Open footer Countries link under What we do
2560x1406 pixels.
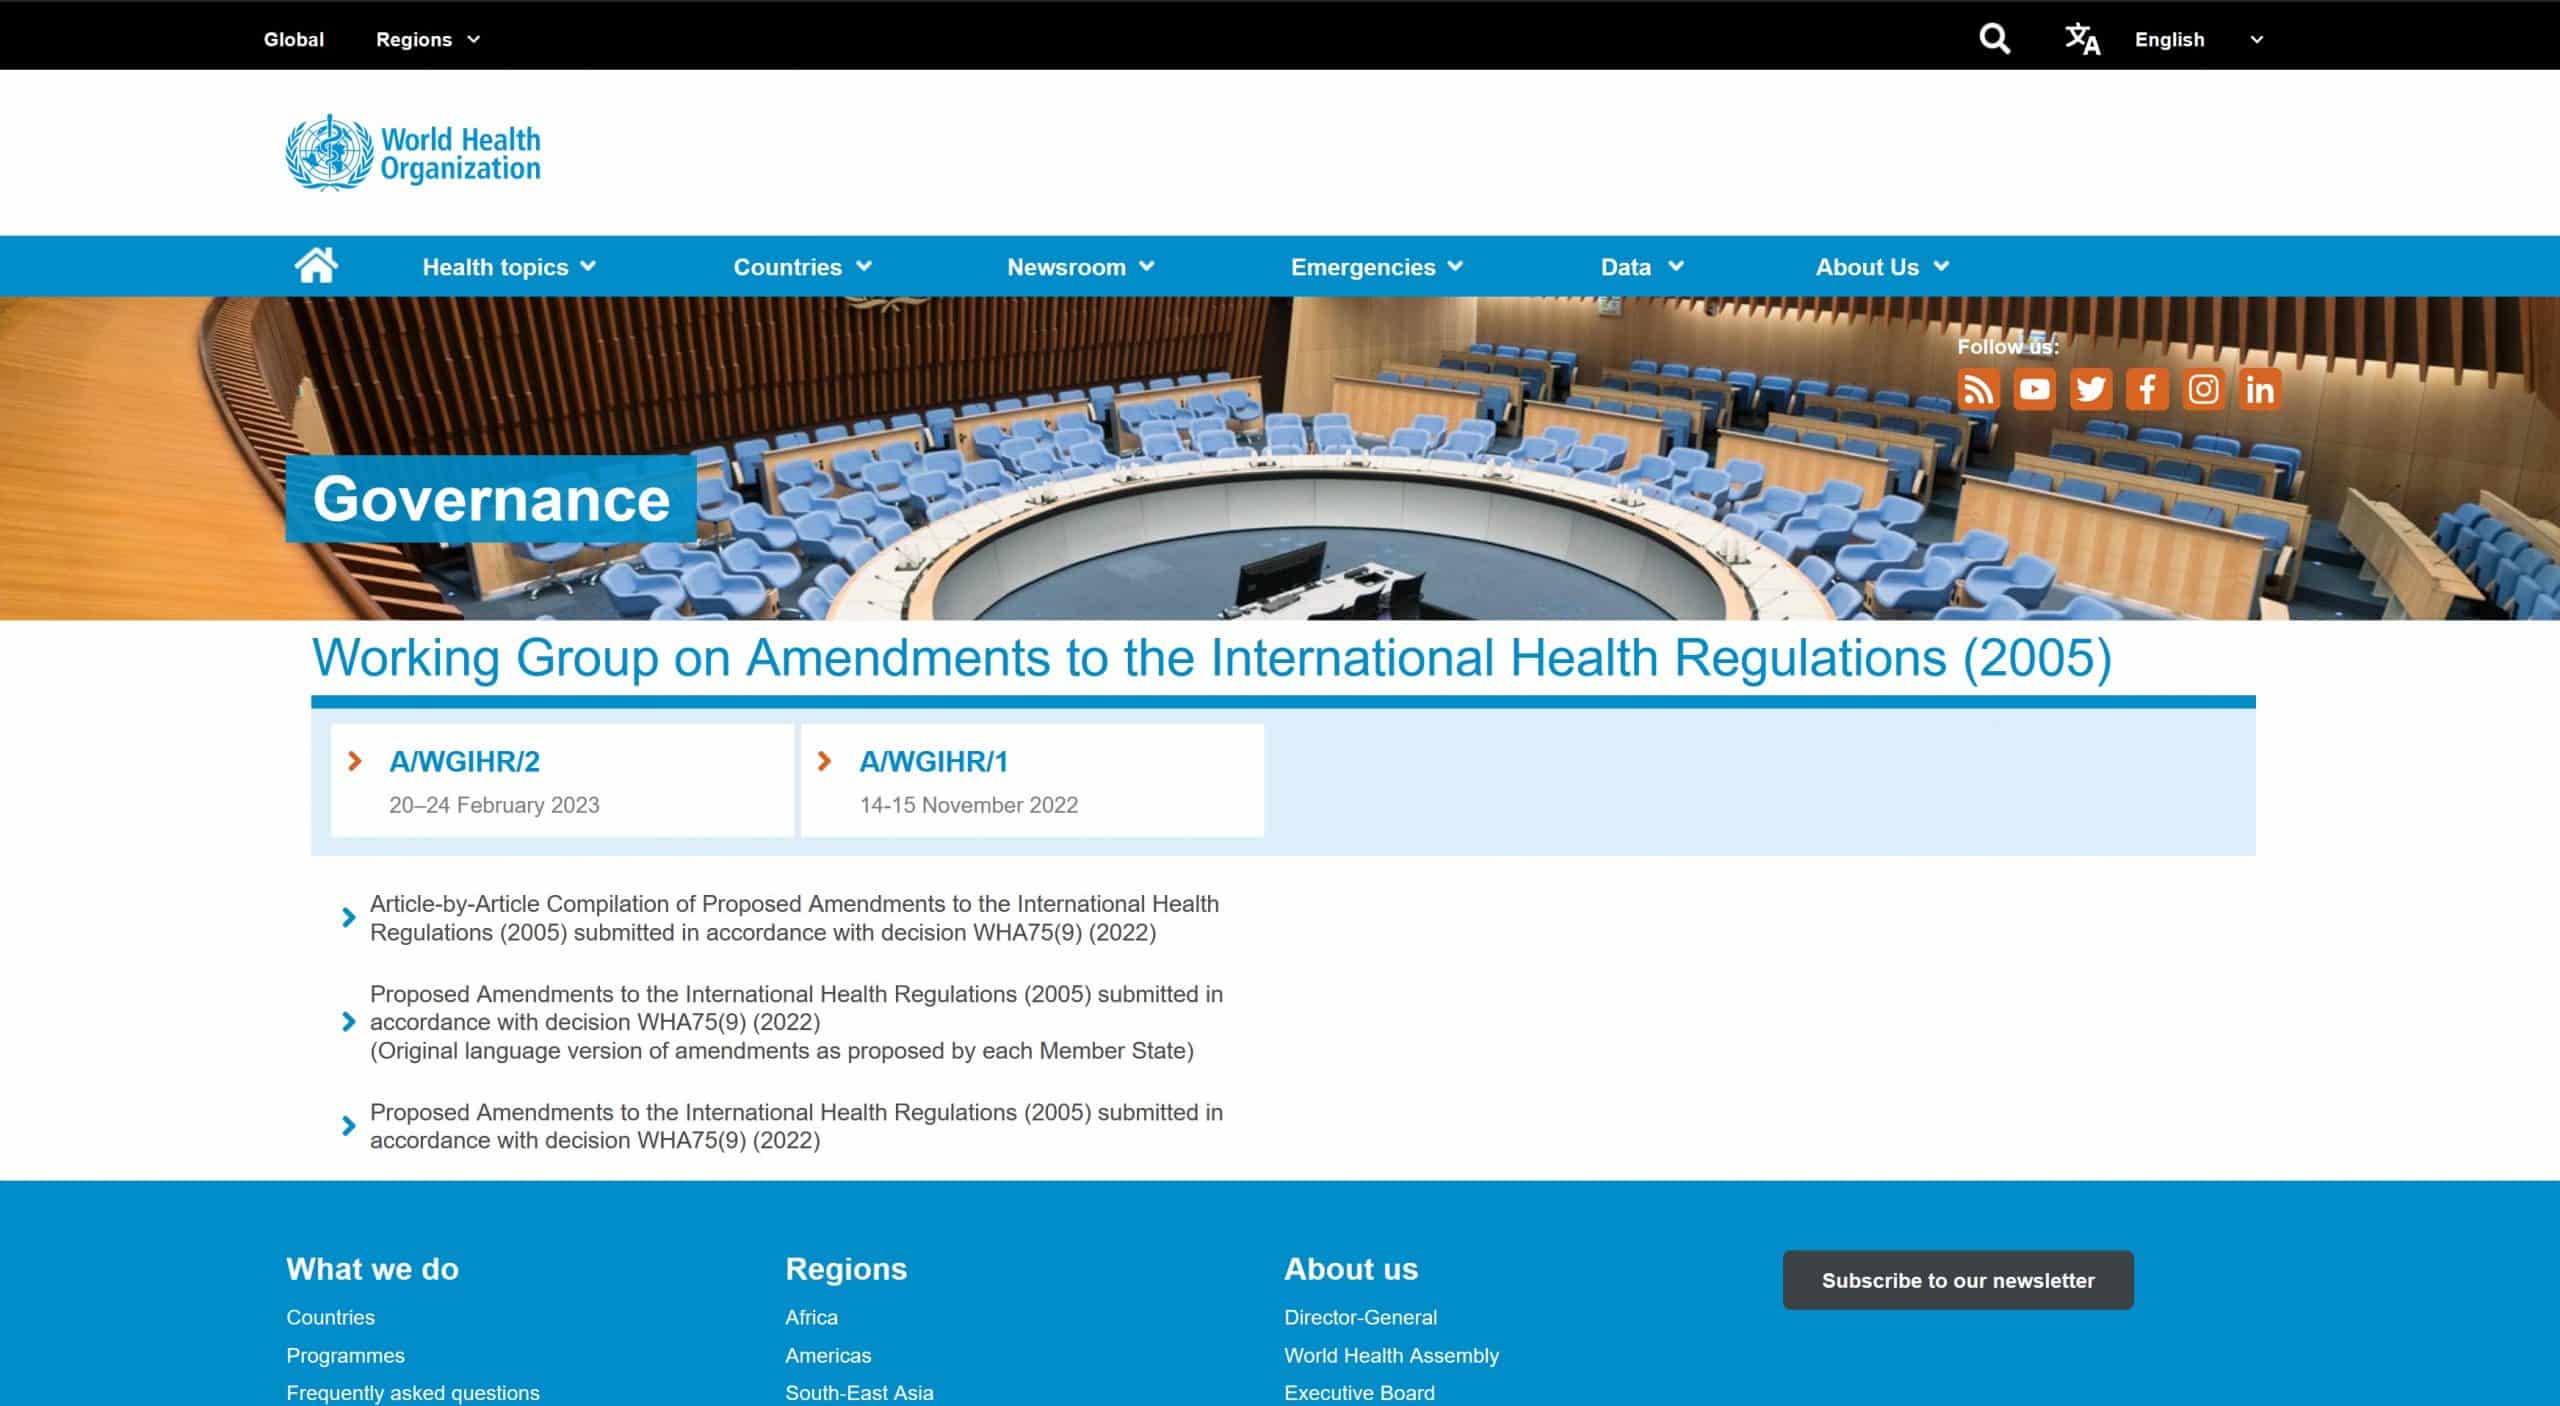point(330,1317)
